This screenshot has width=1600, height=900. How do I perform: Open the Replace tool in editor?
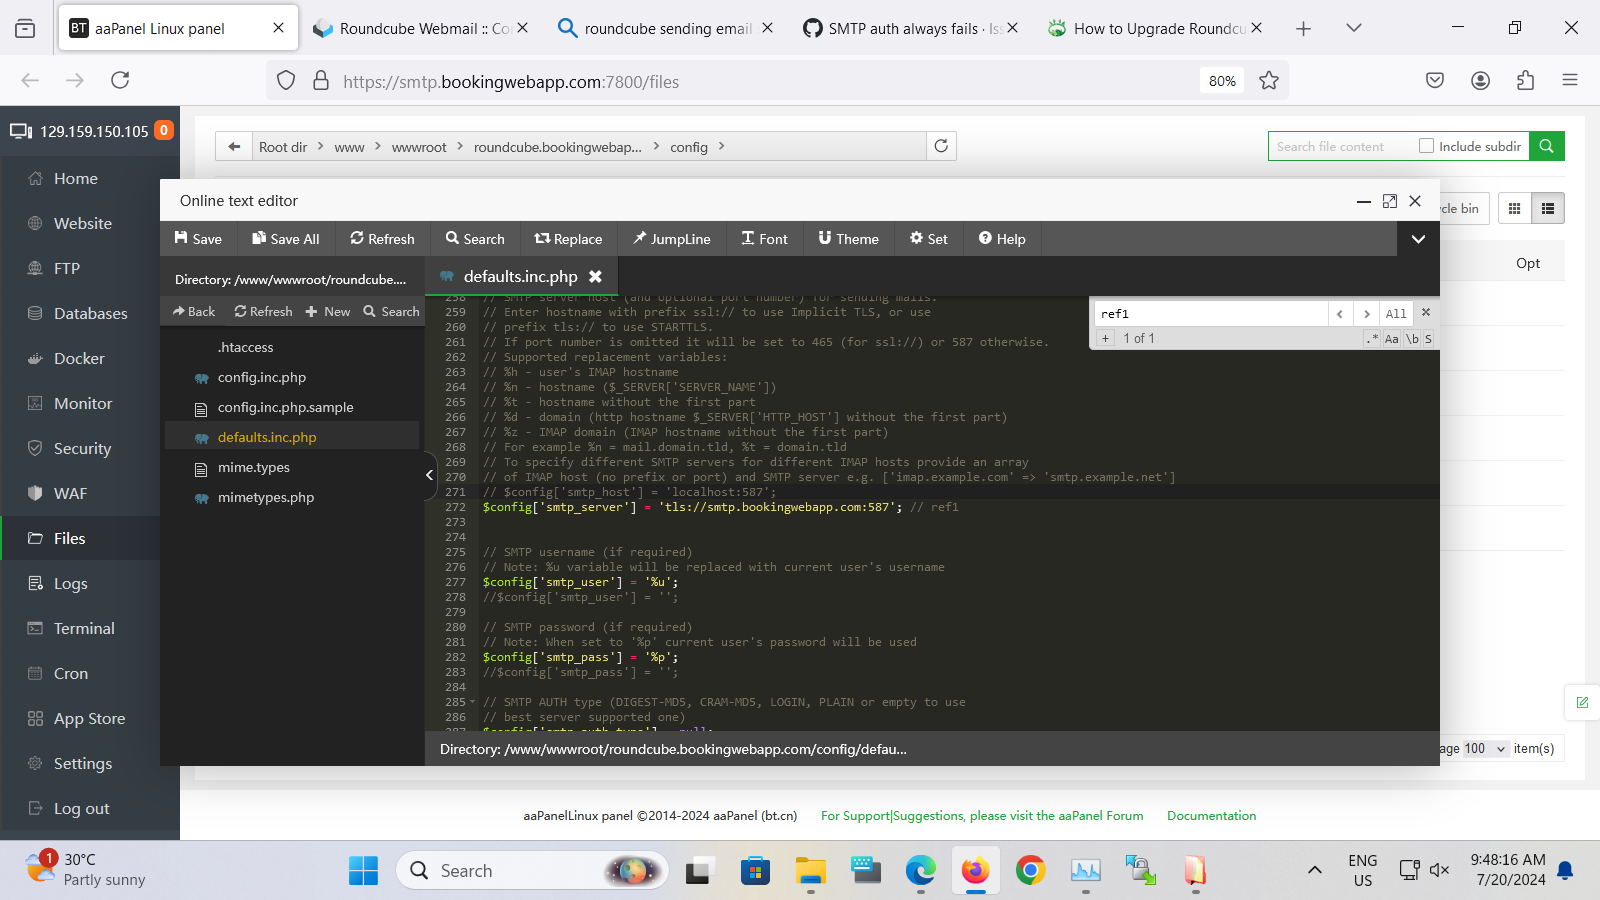pos(568,239)
